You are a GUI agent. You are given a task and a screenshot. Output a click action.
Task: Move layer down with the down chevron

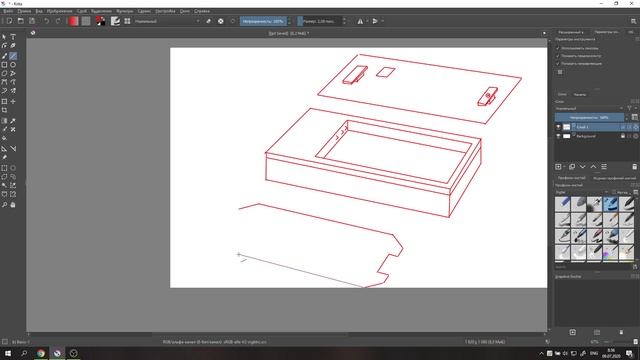coord(582,167)
